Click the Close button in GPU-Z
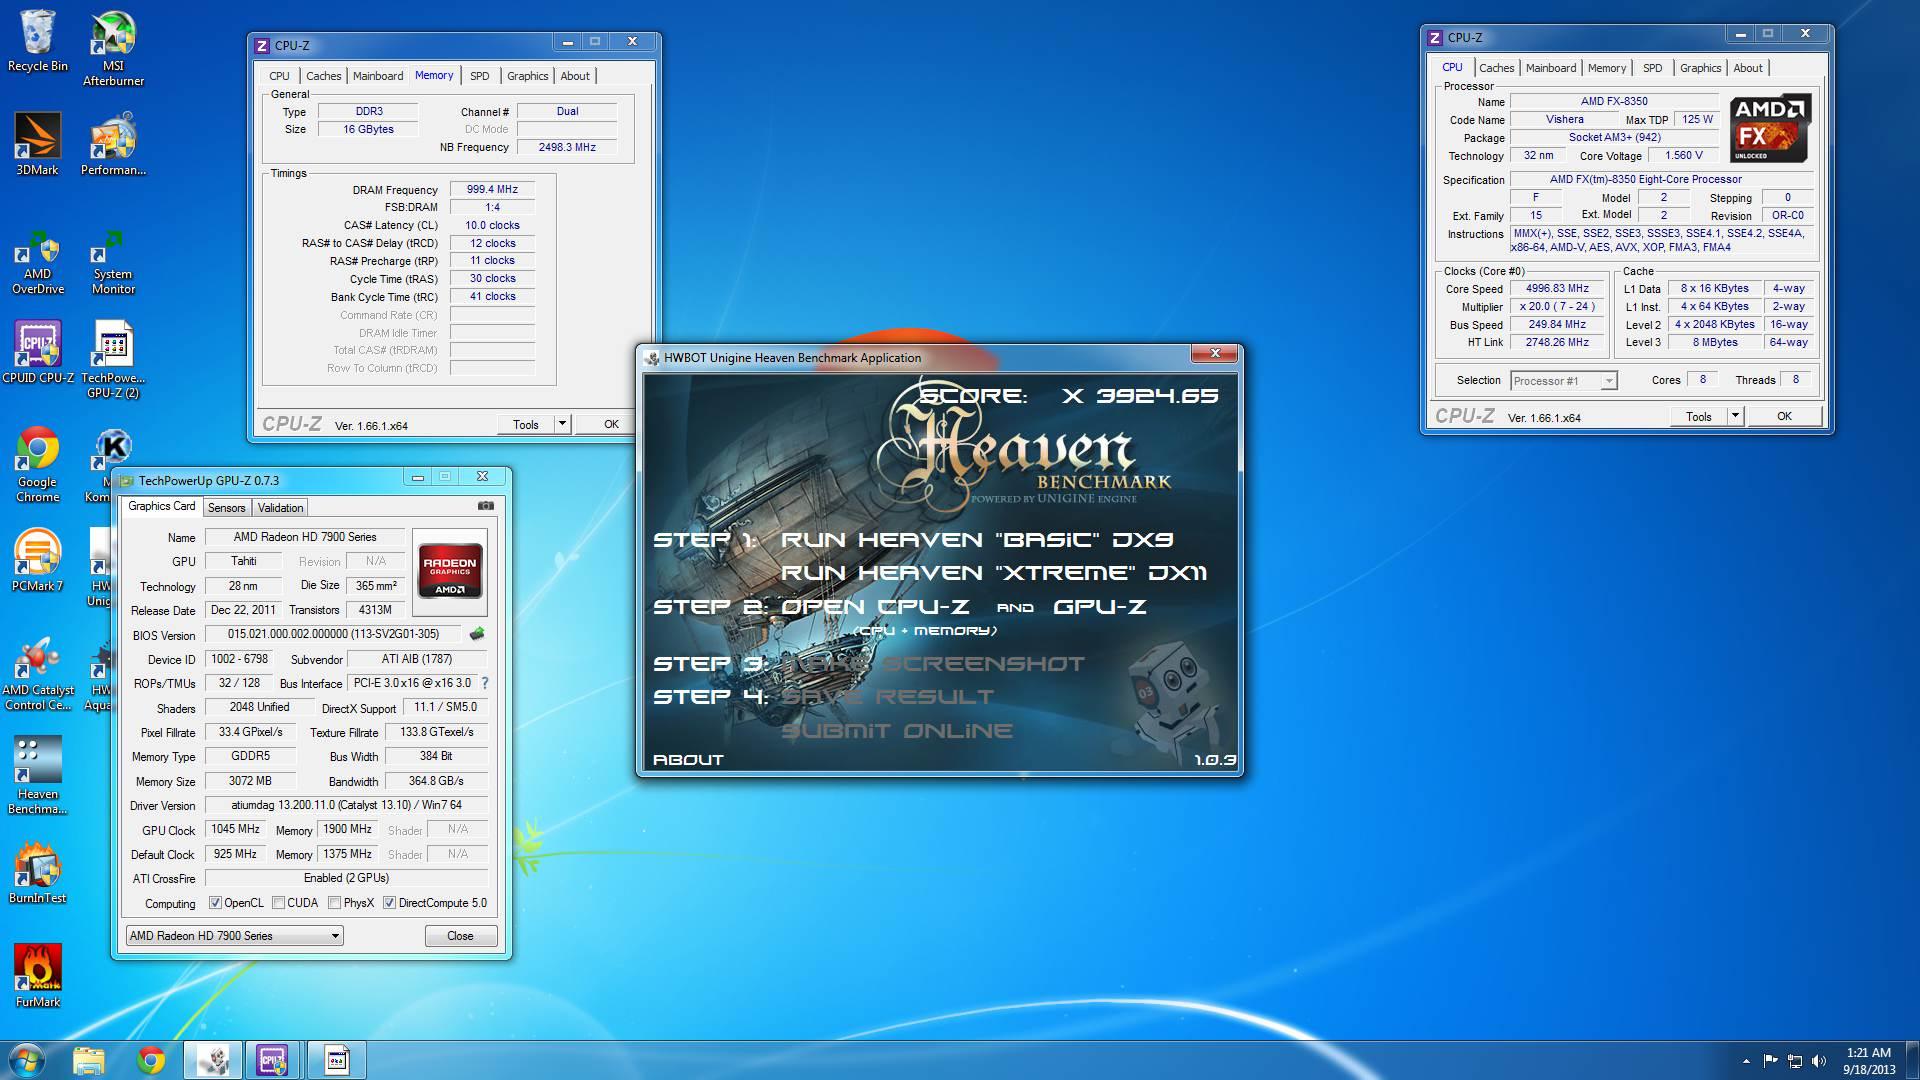Image resolution: width=1920 pixels, height=1080 pixels. (x=460, y=936)
